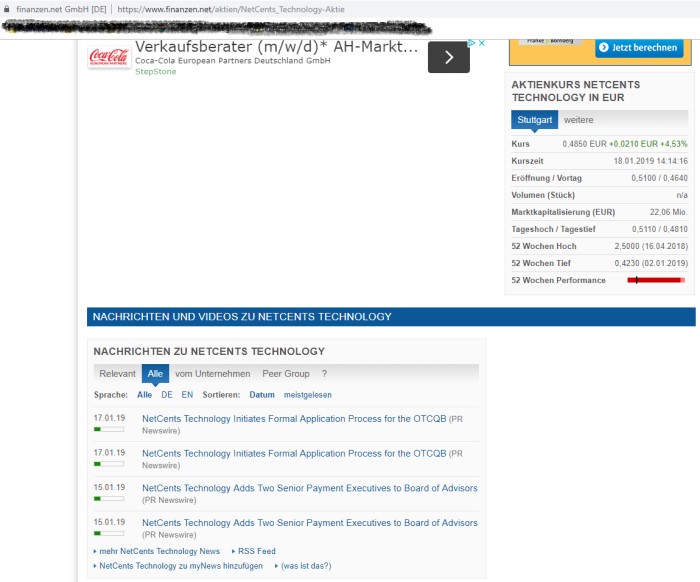Click the 52 Wochen Hoch 2,5000 value
The width and height of the screenshot is (700, 582).
pyautogui.click(x=651, y=246)
